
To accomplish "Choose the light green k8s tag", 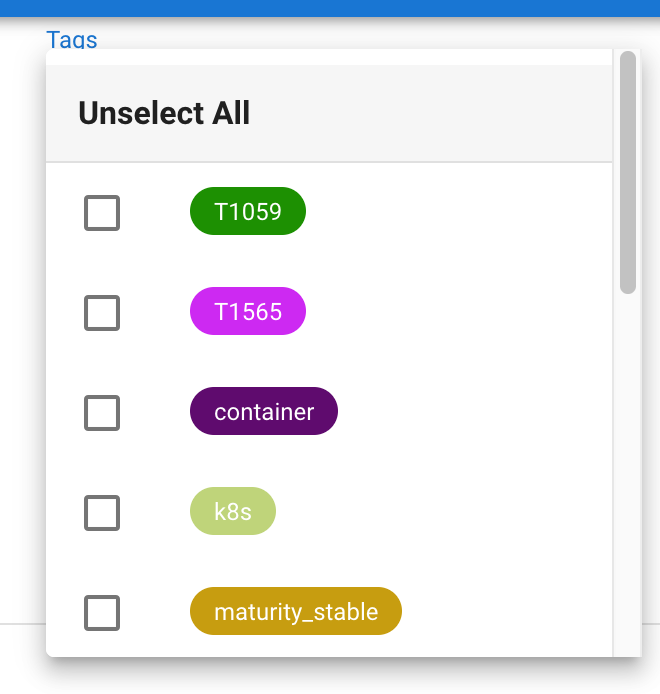I will (x=233, y=511).
